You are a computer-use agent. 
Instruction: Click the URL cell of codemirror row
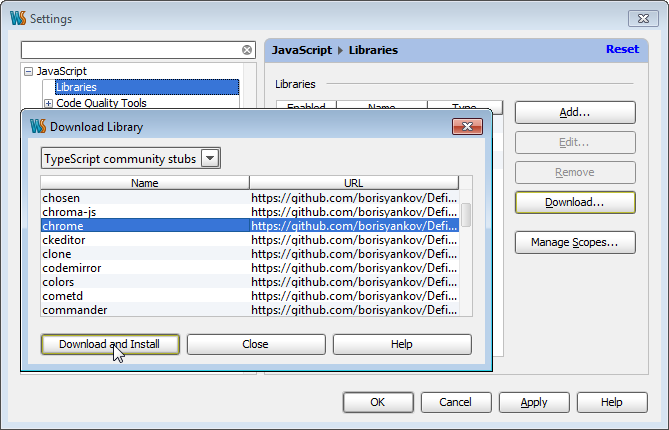pyautogui.click(x=354, y=268)
